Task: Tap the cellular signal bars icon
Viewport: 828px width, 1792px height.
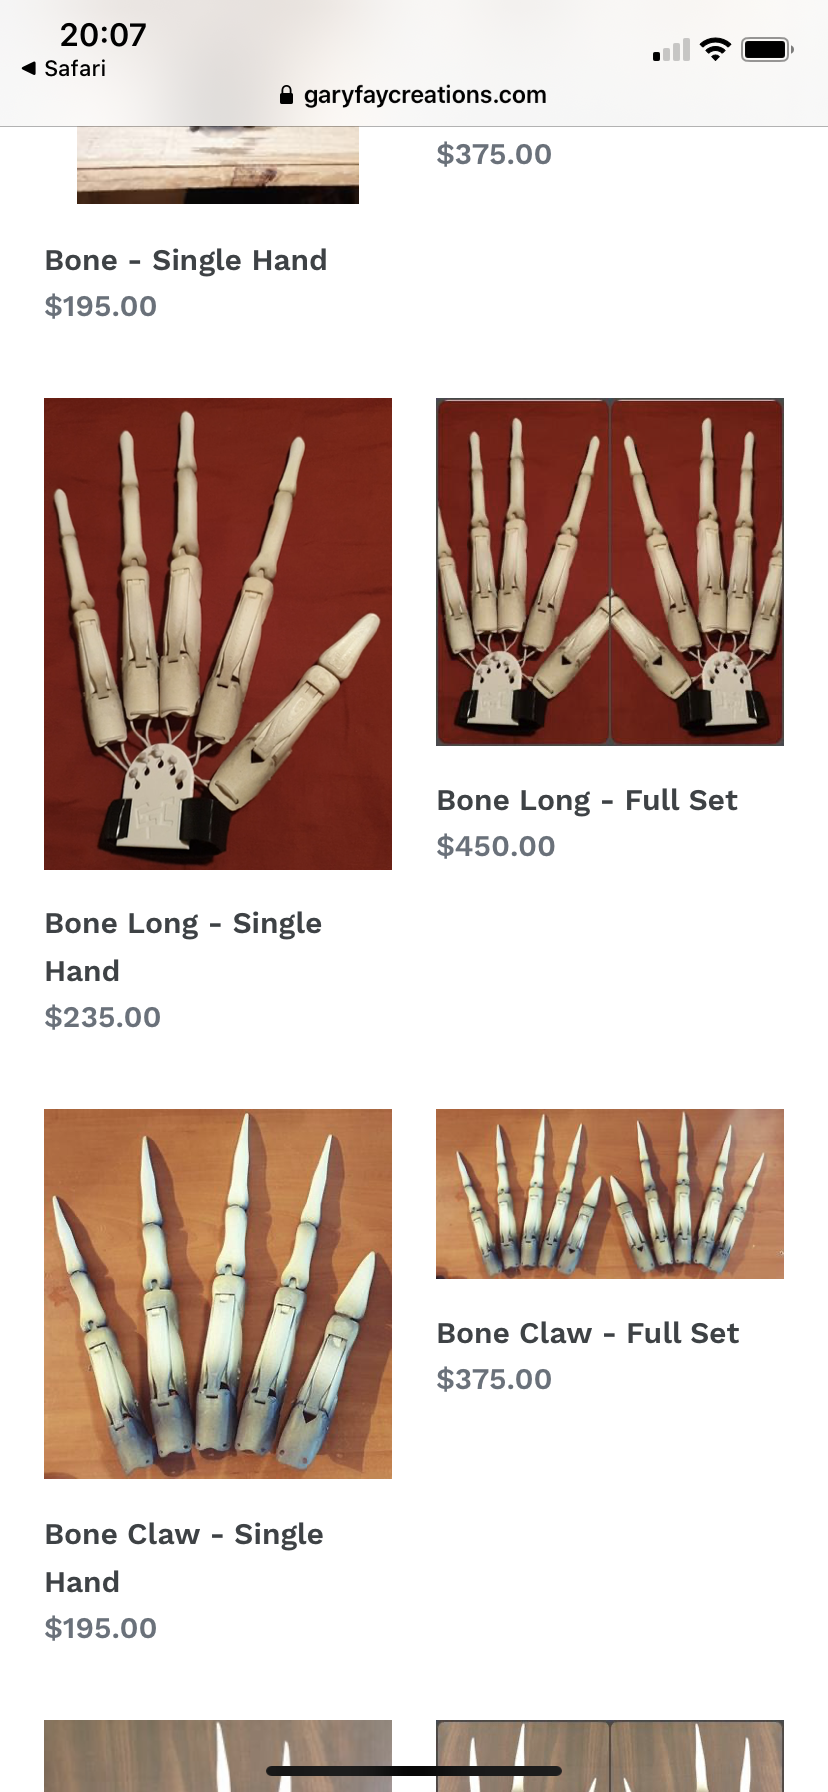Action: (x=671, y=50)
